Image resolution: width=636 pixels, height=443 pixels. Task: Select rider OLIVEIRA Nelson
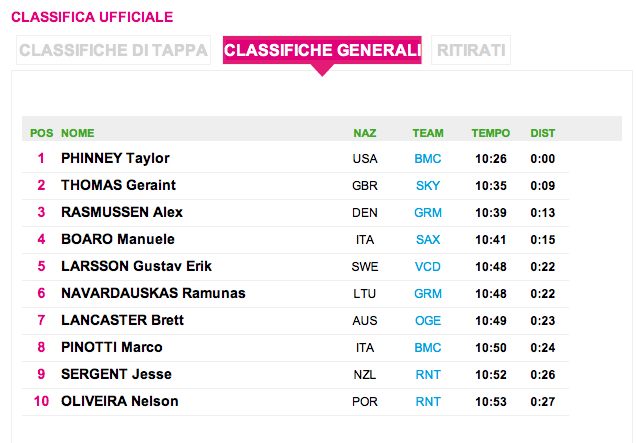(119, 402)
